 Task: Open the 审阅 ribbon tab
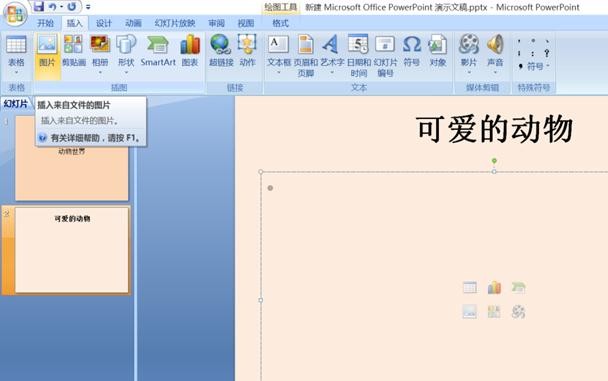point(216,23)
